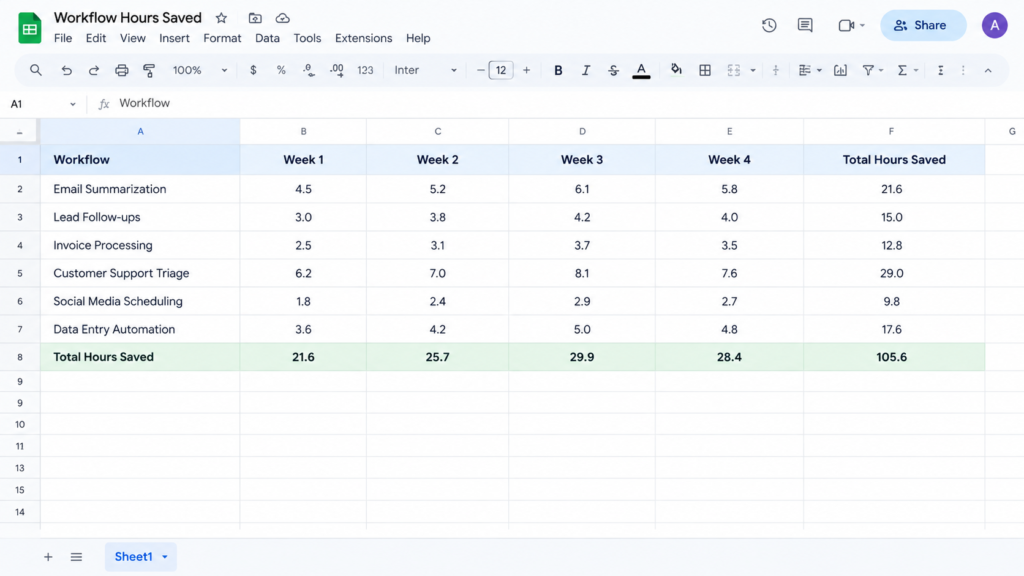Viewport: 1024px width, 576px height.
Task: Open the Google Sheets home icon
Action: tap(29, 28)
